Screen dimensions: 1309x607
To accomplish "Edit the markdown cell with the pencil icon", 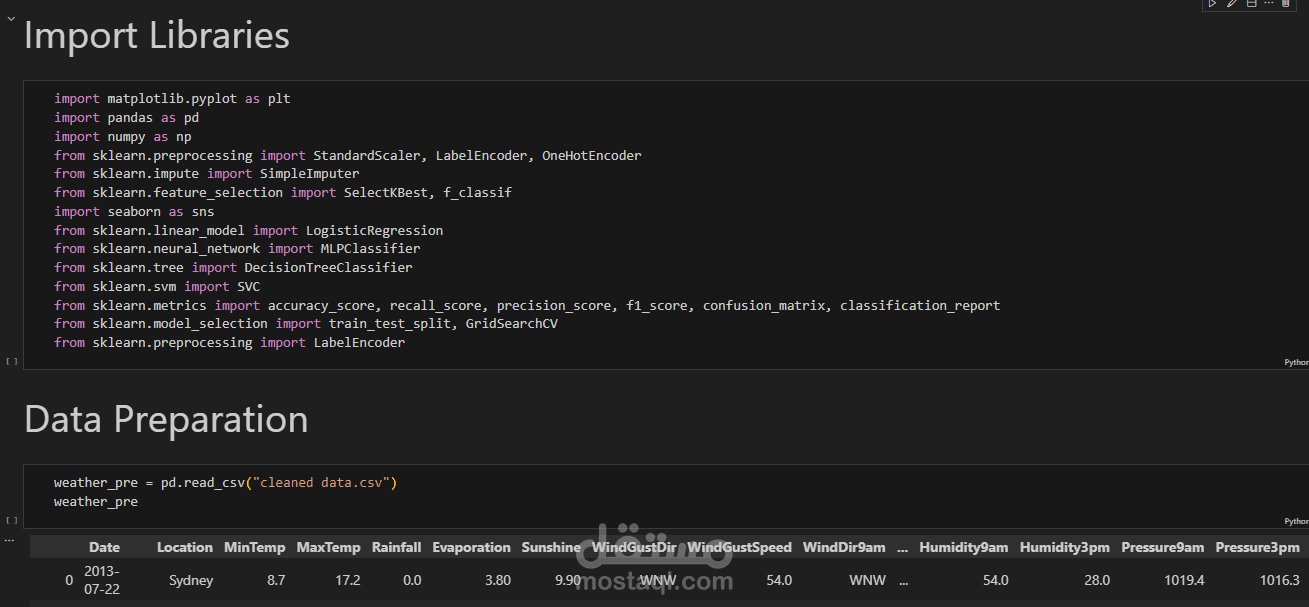I will coord(1232,4).
